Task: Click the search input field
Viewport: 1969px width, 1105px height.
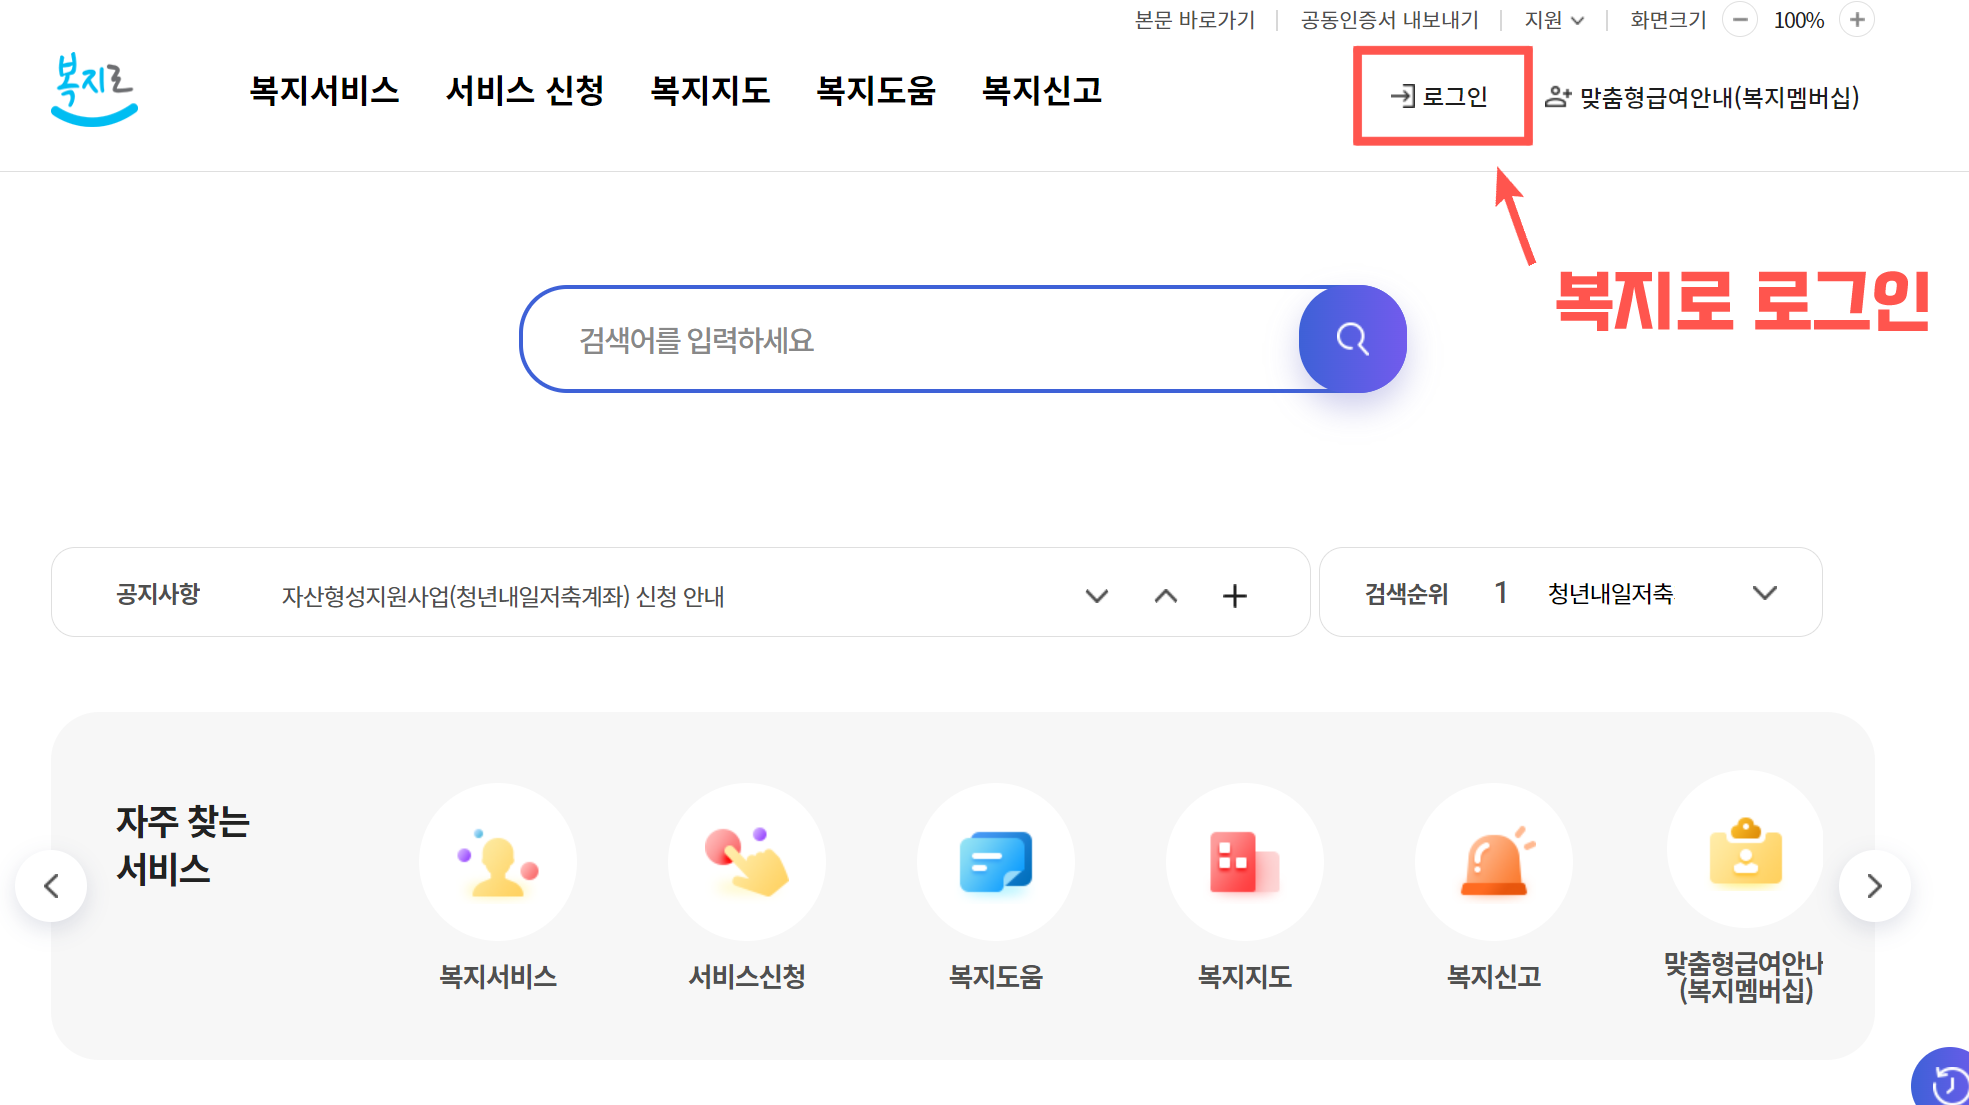Action: [900, 339]
